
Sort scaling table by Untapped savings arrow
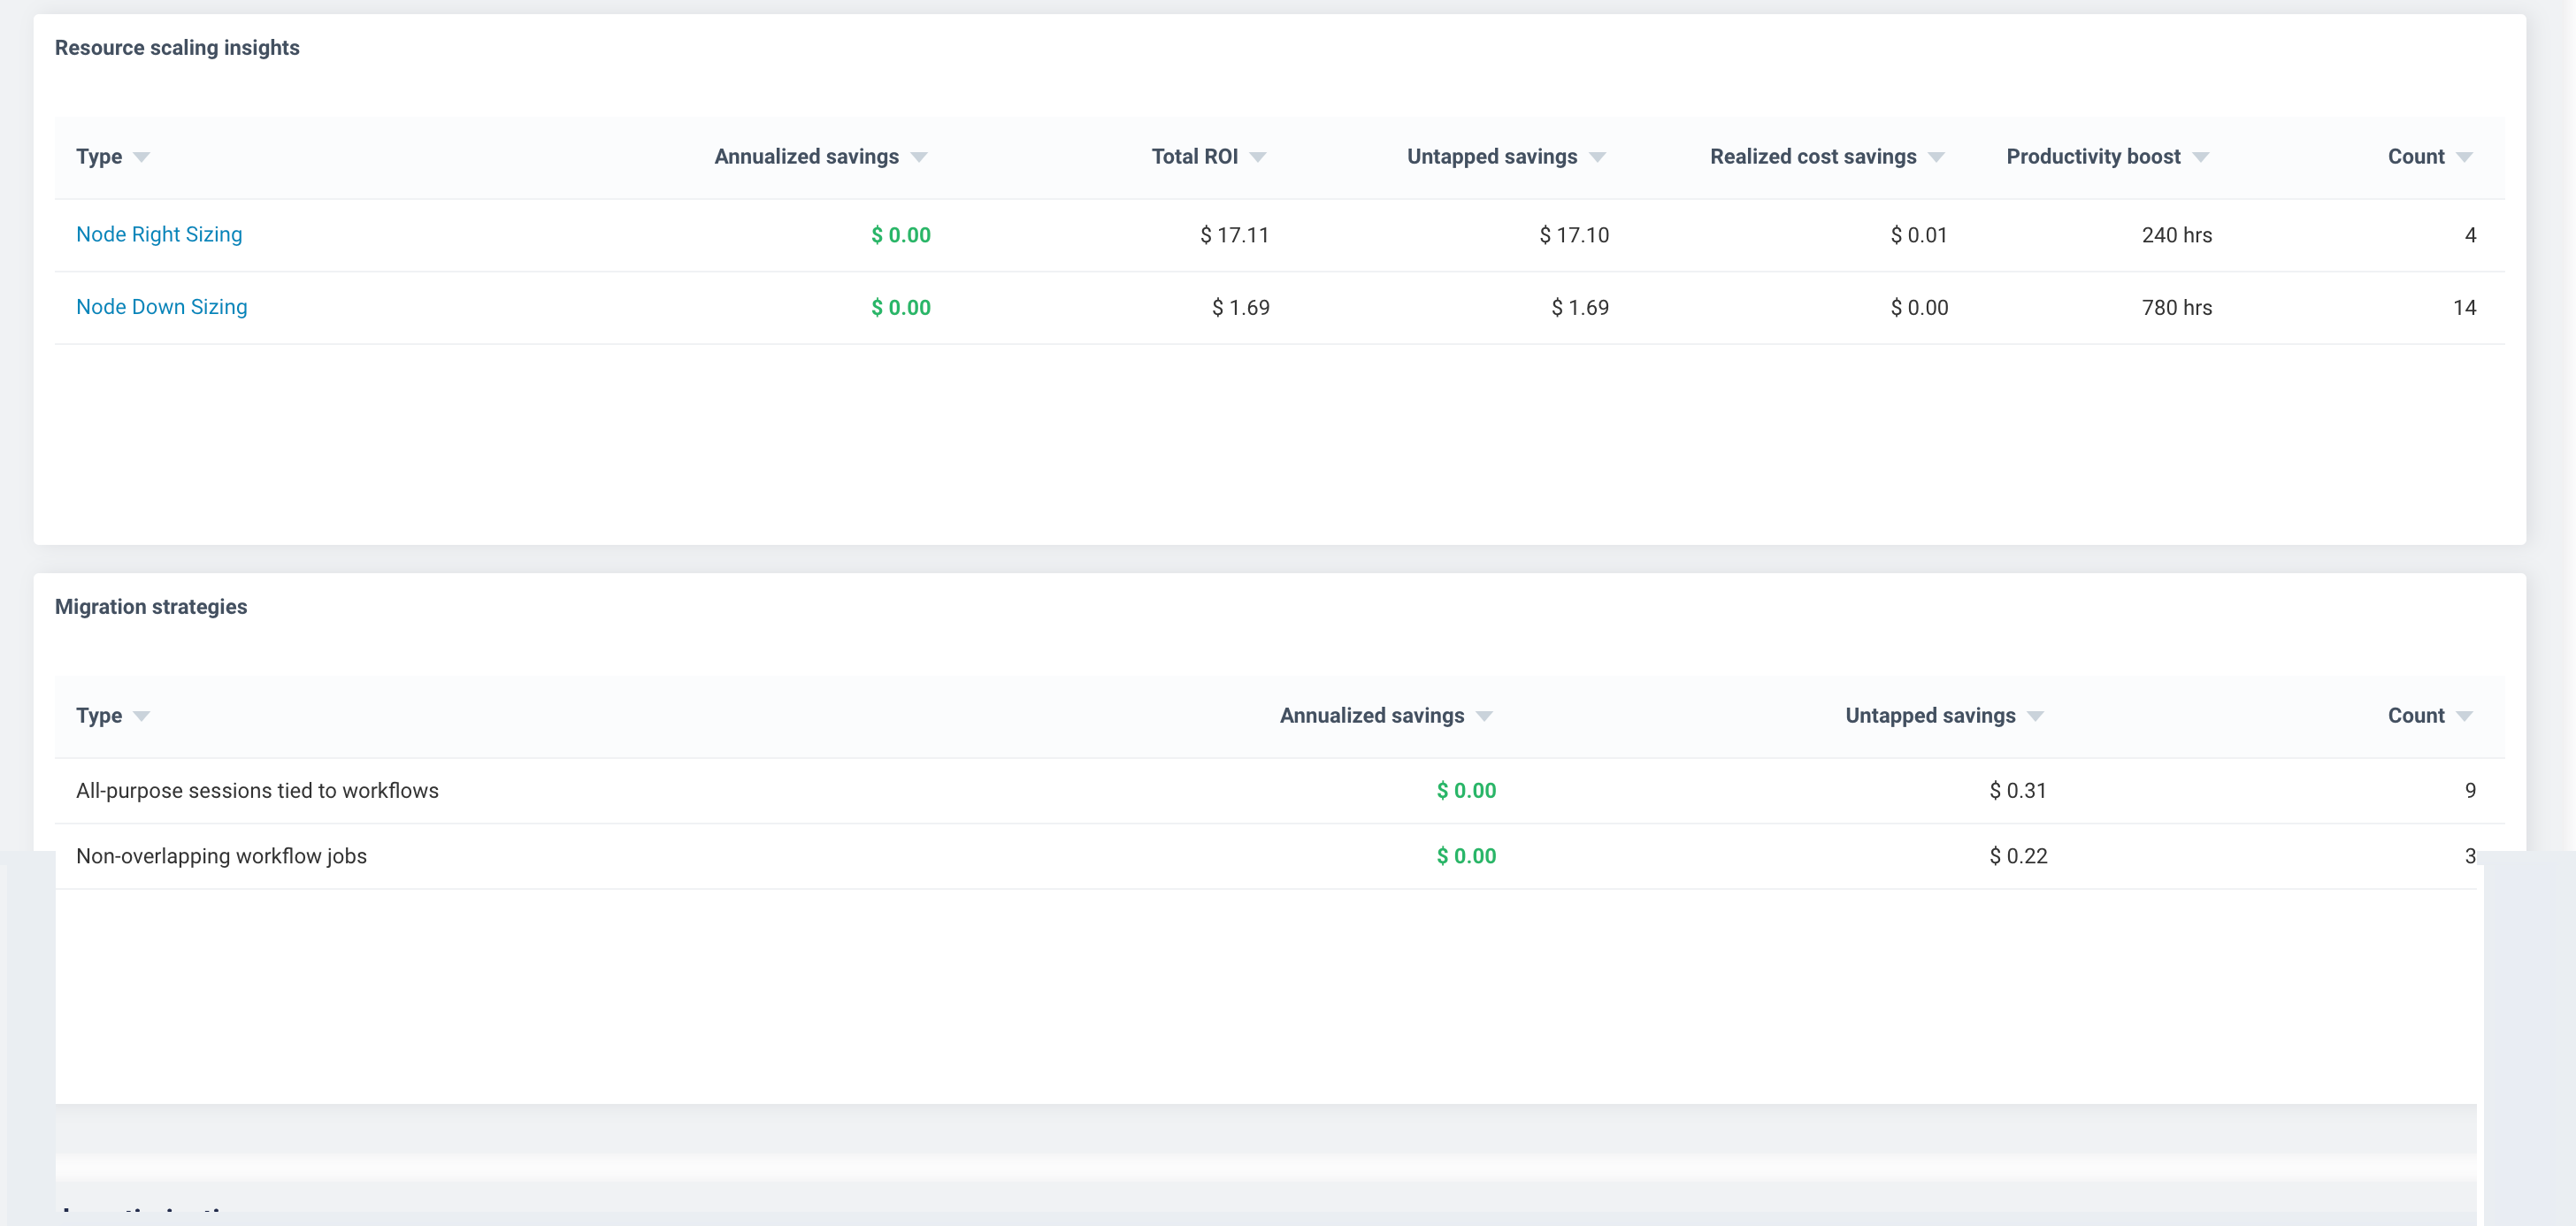click(1597, 157)
